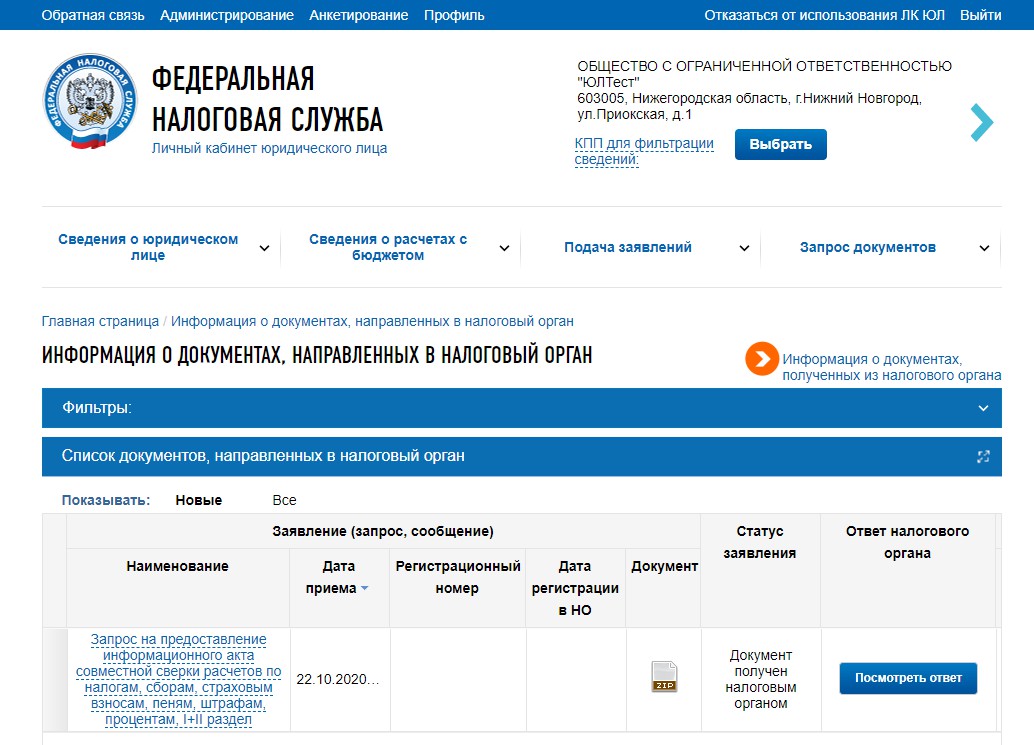Screen dimensions: 1034x745
Task: Click Список документов panel header
Action: click(522, 456)
